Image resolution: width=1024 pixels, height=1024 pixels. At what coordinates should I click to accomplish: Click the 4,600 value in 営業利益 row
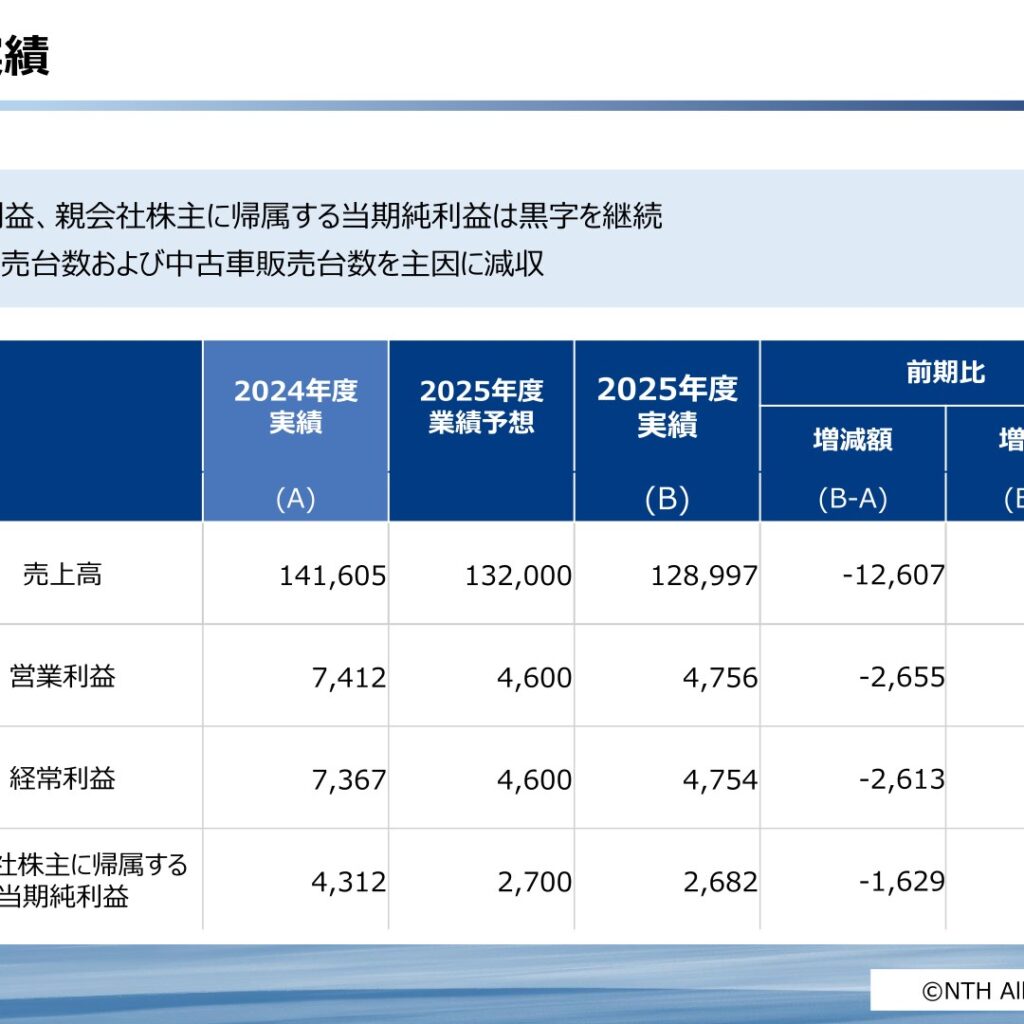click(534, 678)
